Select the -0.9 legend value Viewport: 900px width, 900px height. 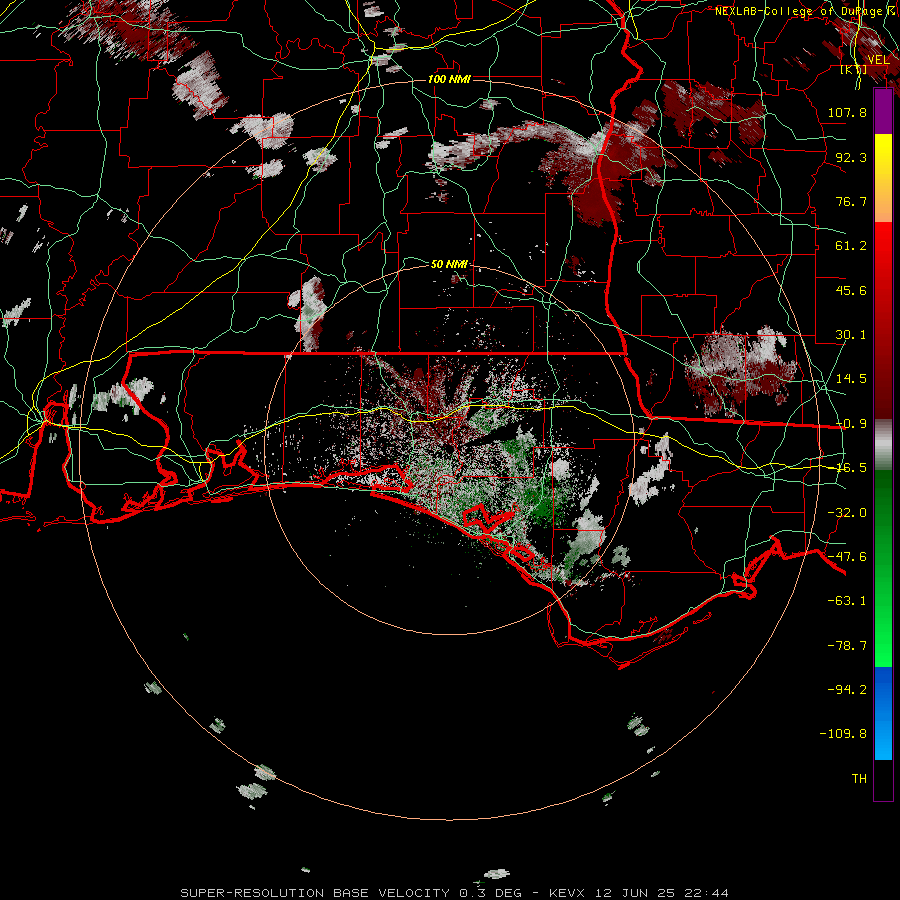(x=851, y=424)
